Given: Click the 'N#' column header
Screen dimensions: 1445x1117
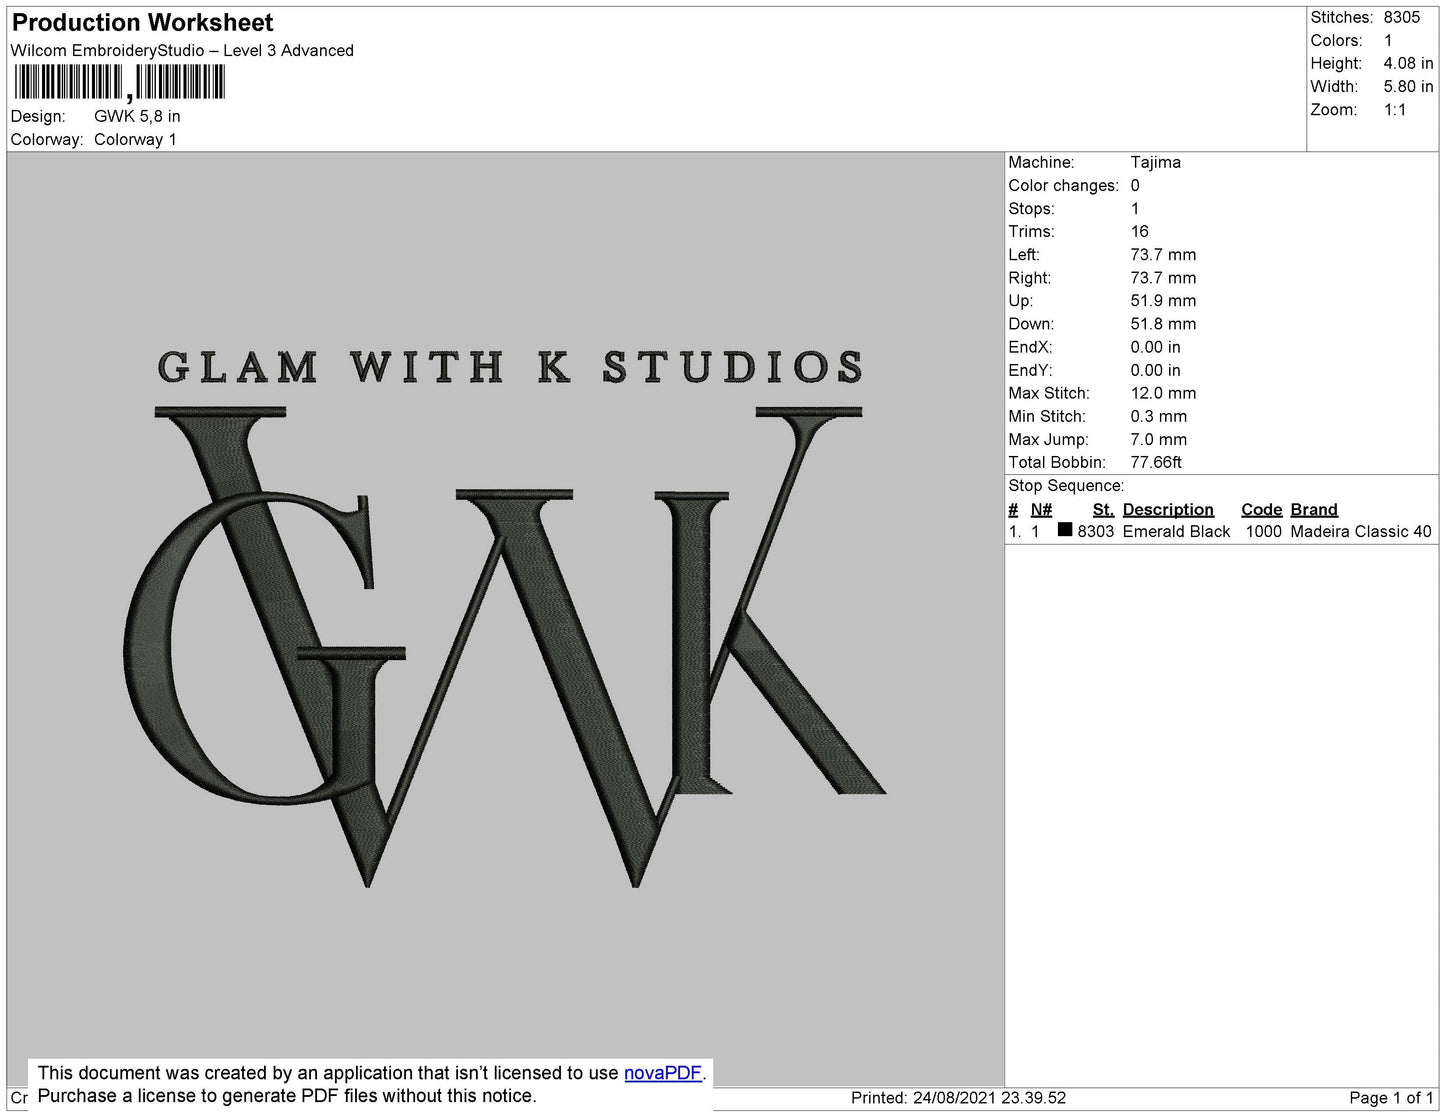Looking at the screenshot, I should (1041, 509).
